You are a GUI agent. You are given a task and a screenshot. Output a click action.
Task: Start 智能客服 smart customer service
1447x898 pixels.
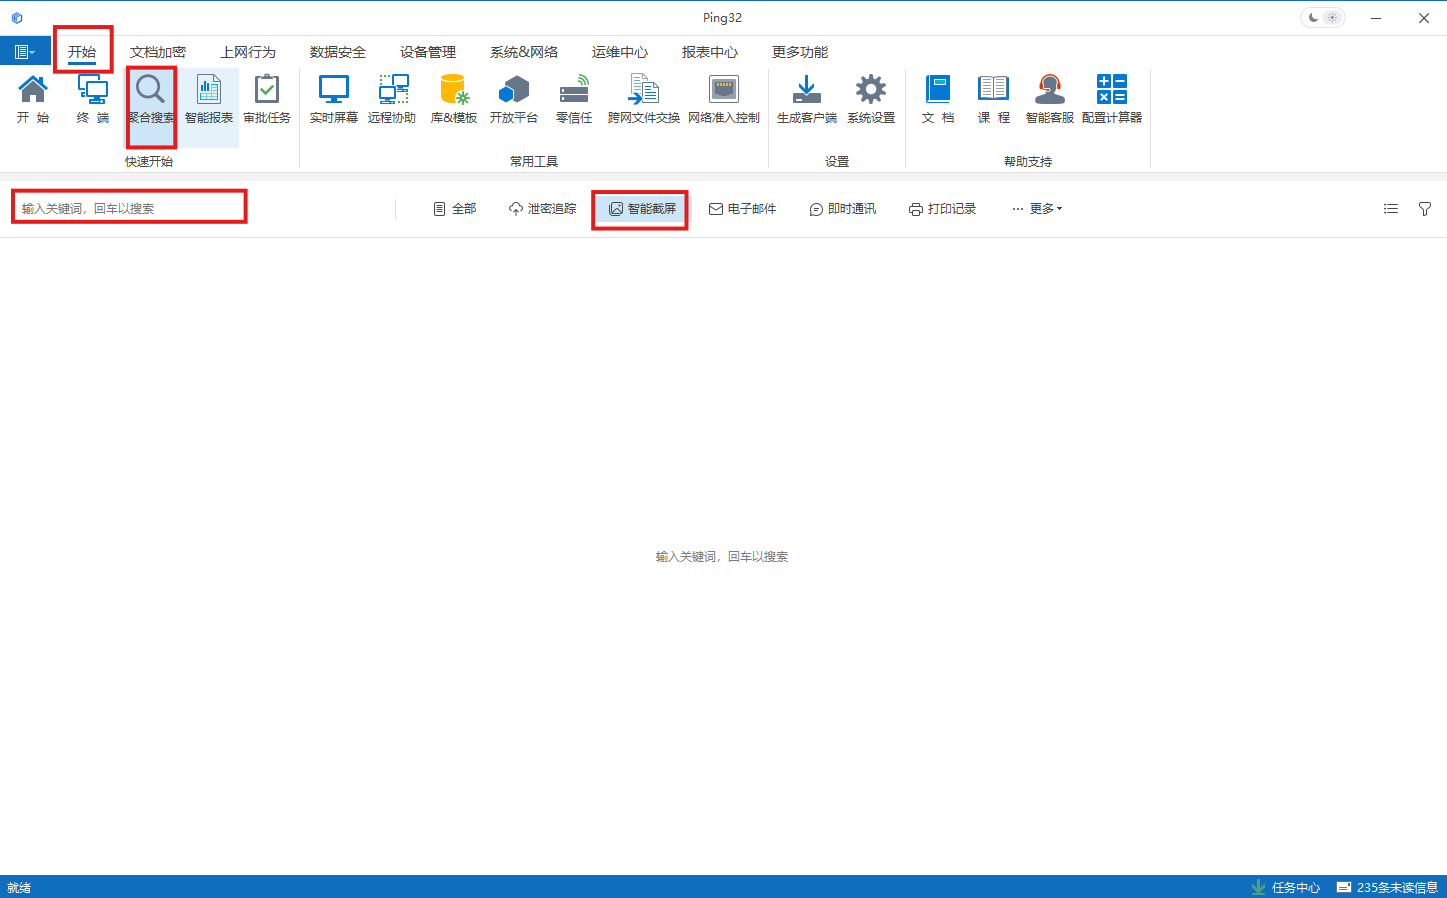1048,98
